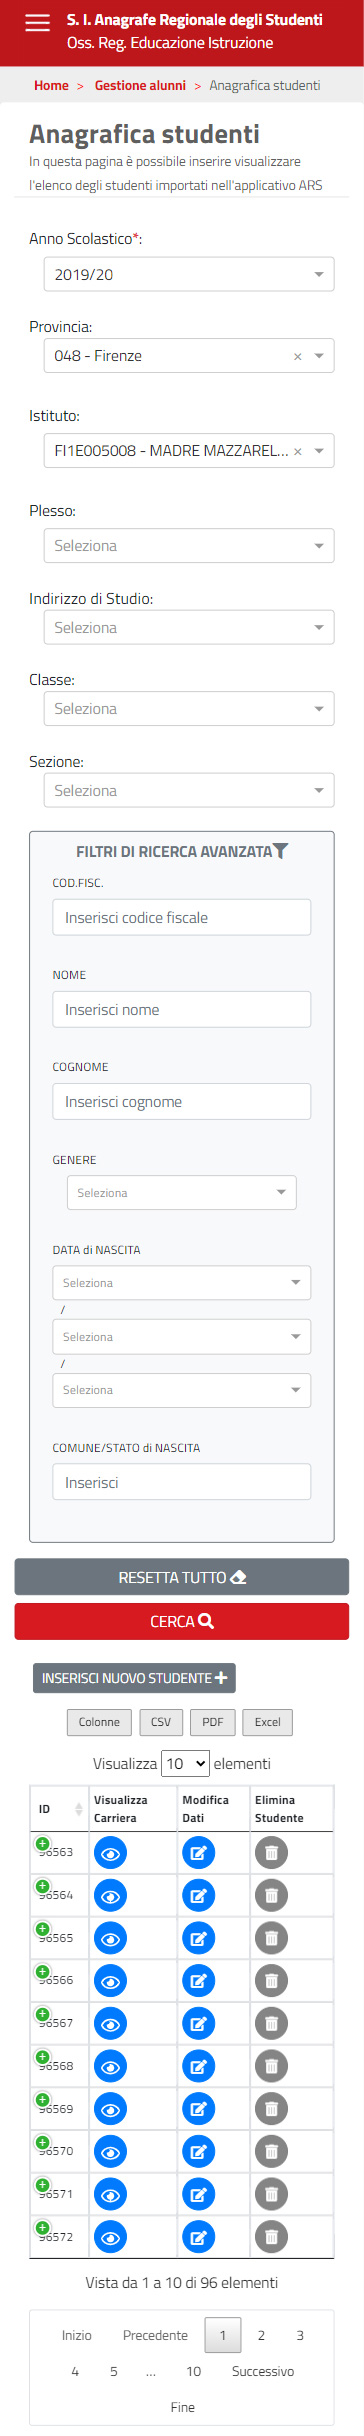Viewport: 364px width, 2436px height.
Task: Focus the codice fiscale input field
Action: pos(182,918)
